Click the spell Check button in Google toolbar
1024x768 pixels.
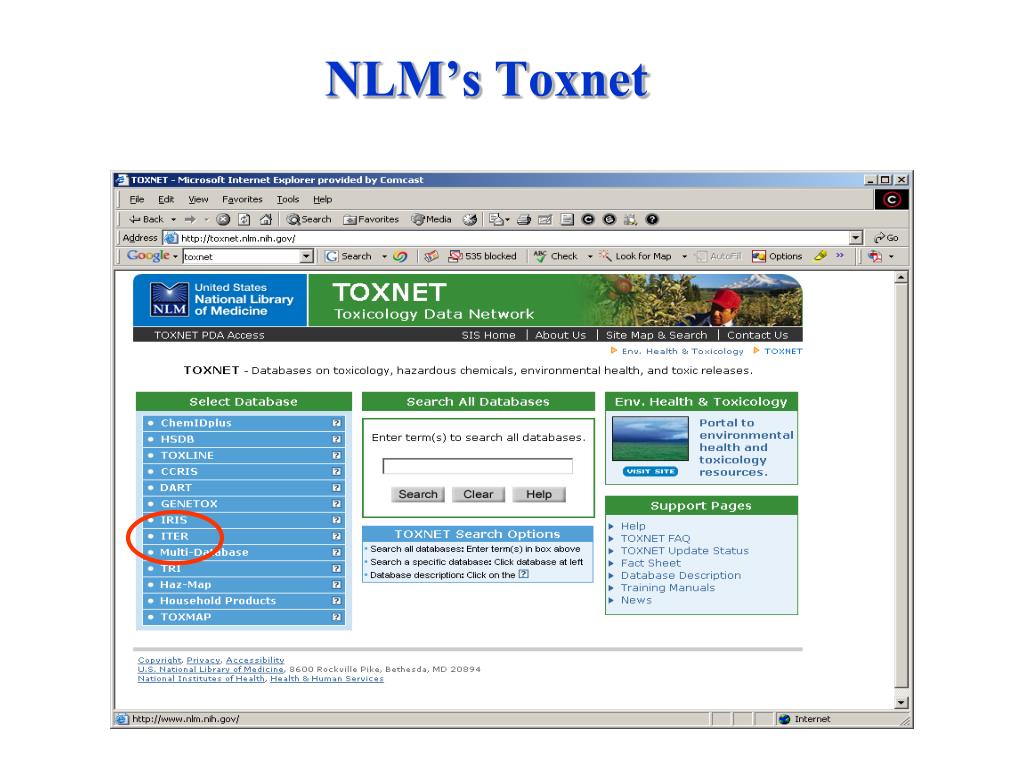pyautogui.click(x=556, y=256)
